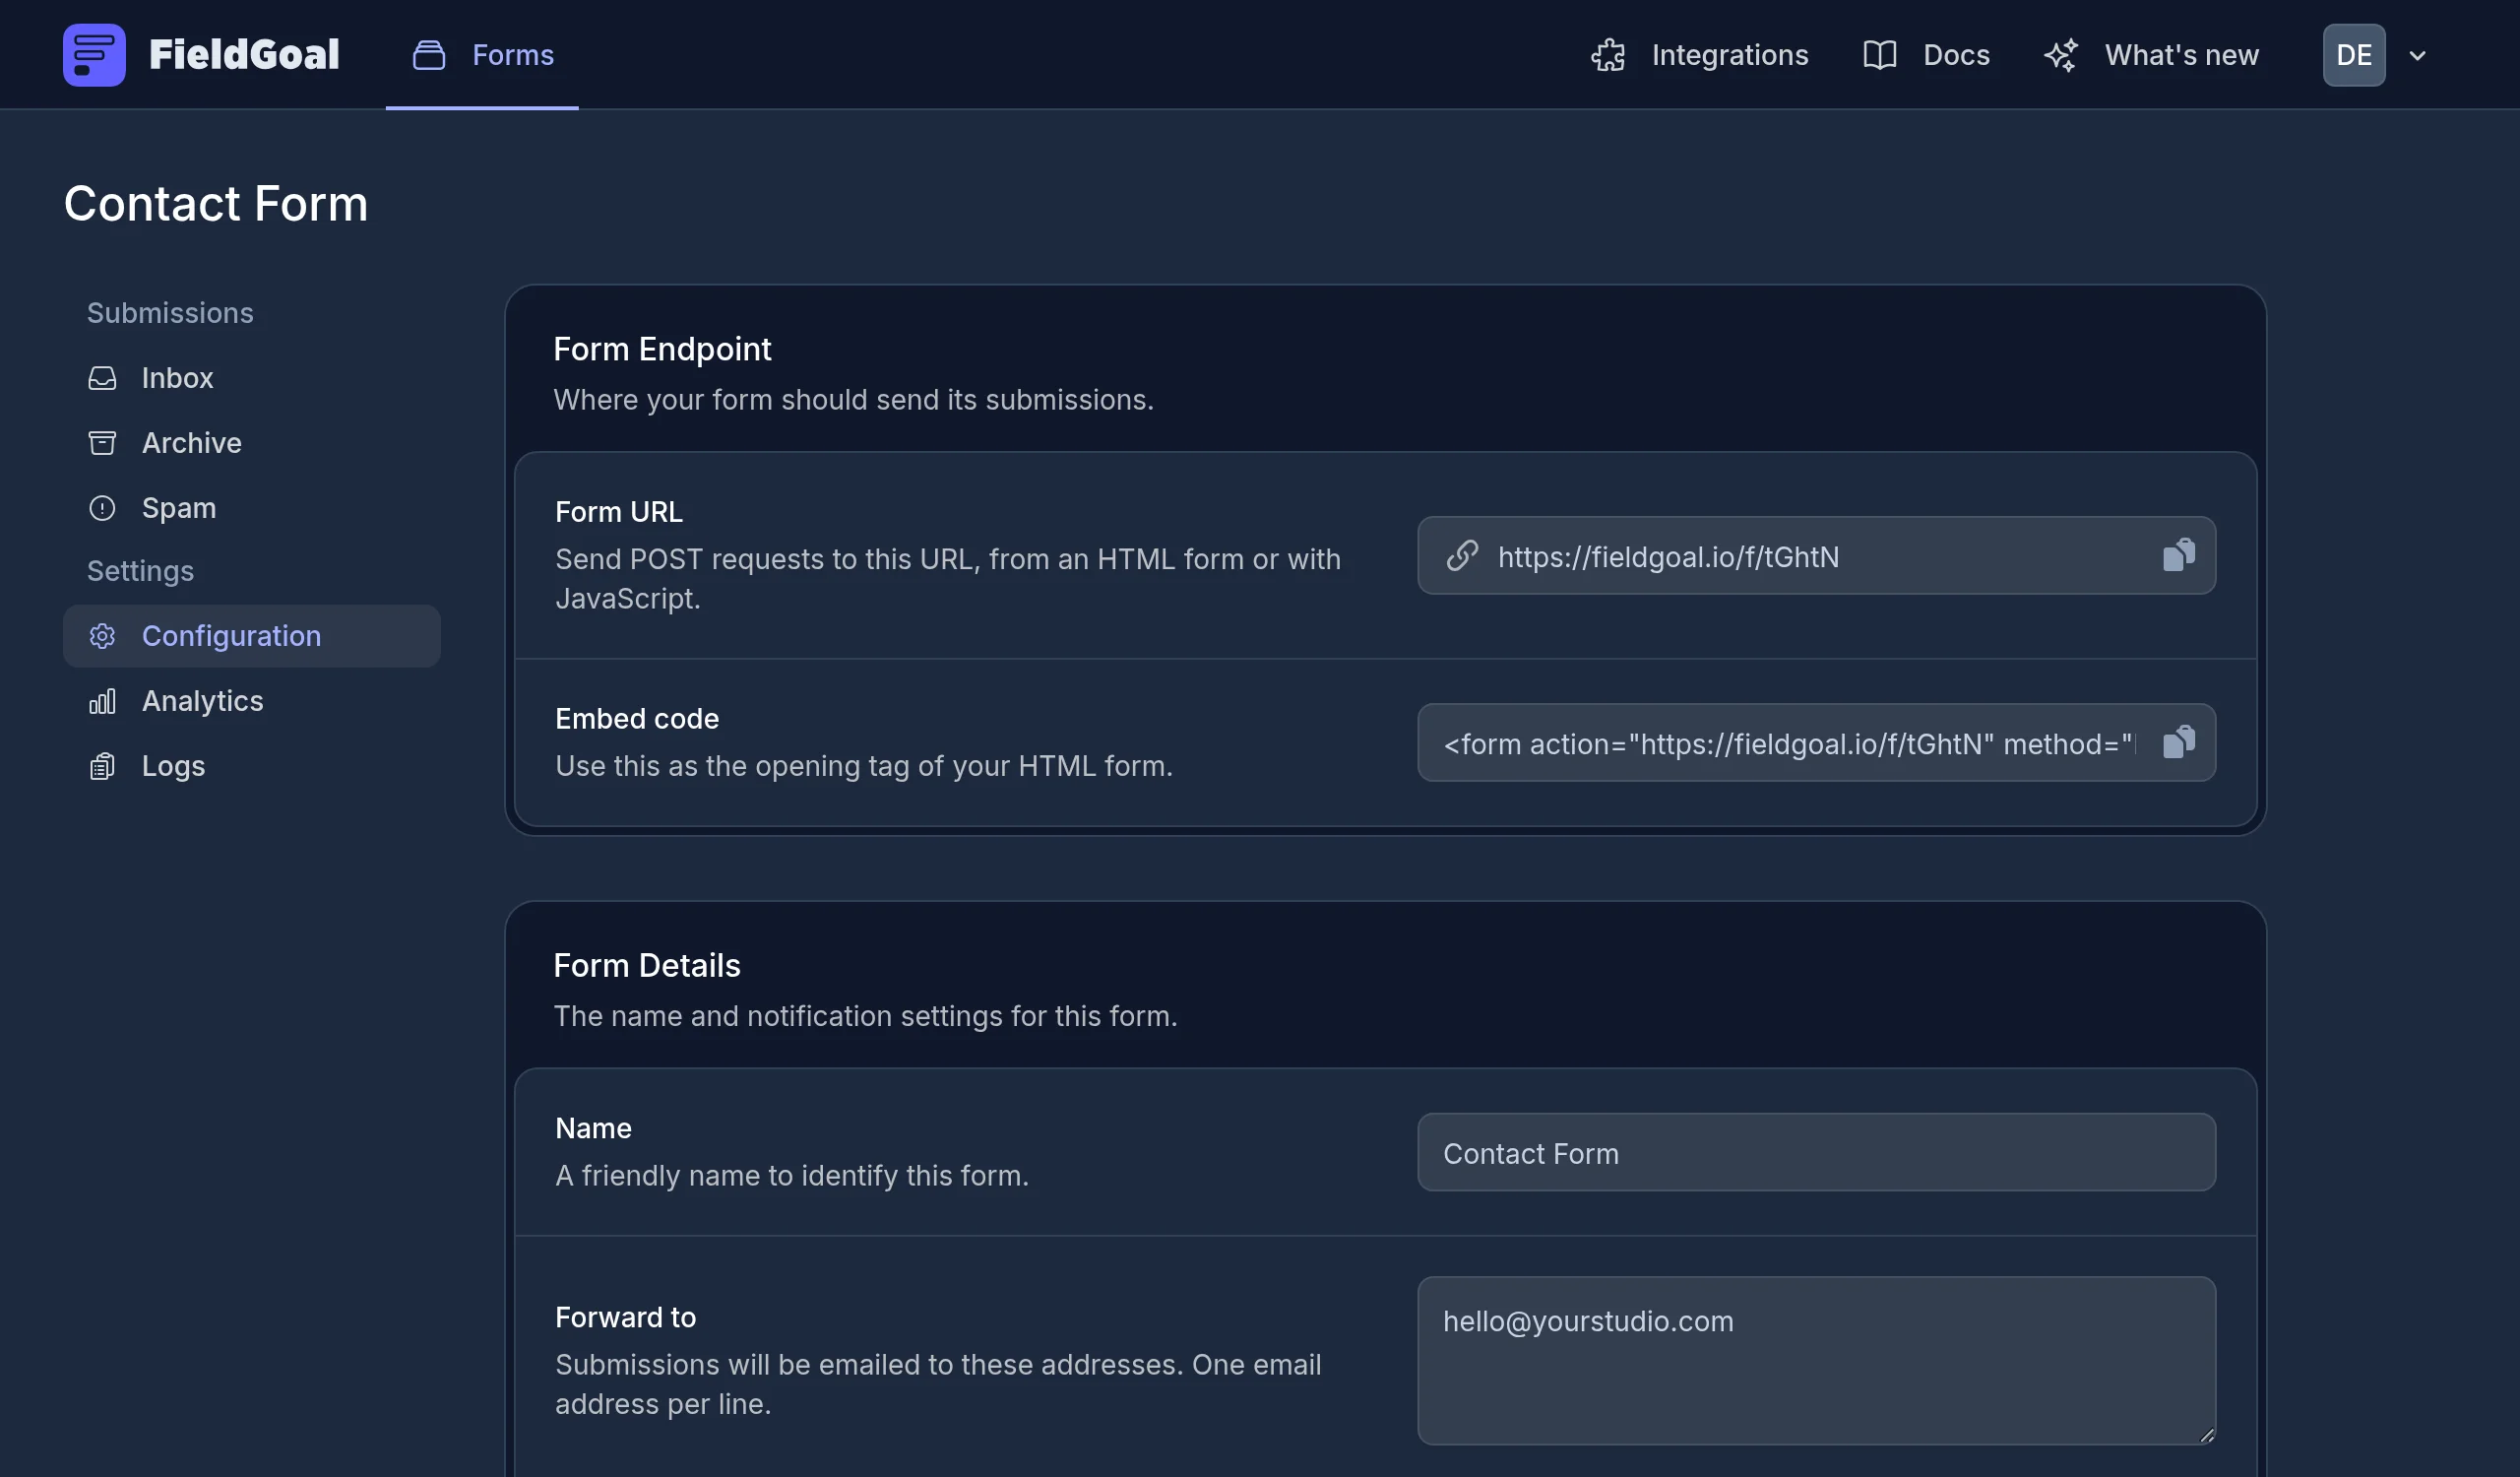The height and width of the screenshot is (1477, 2520).
Task: Click the 'Settings' sidebar heading
Action: tap(140, 571)
